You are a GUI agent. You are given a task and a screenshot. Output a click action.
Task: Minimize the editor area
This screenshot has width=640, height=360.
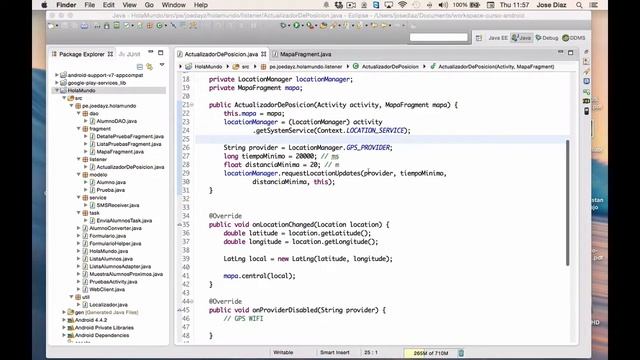coord(560,52)
